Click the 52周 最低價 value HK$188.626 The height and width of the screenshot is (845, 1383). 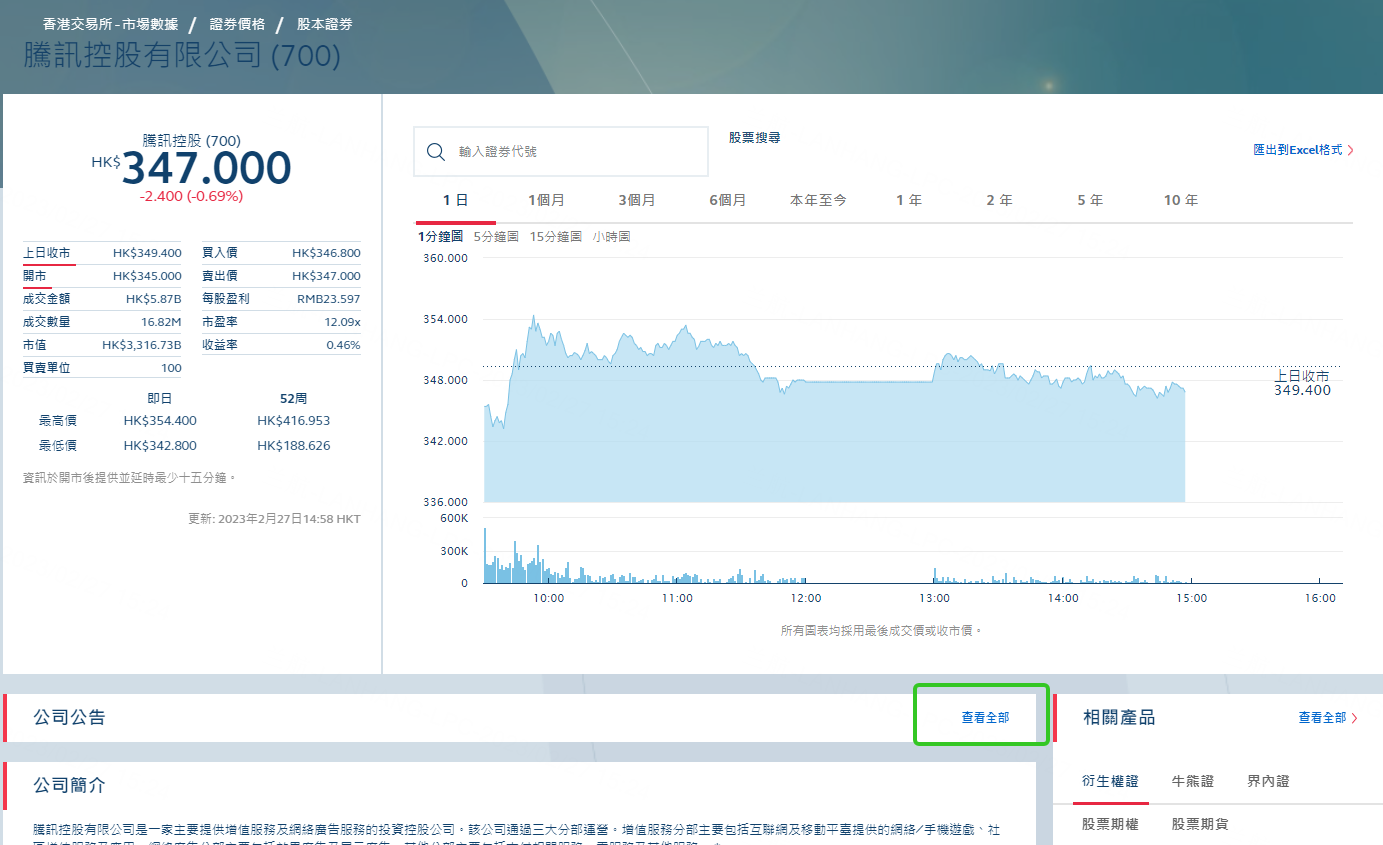(x=293, y=446)
